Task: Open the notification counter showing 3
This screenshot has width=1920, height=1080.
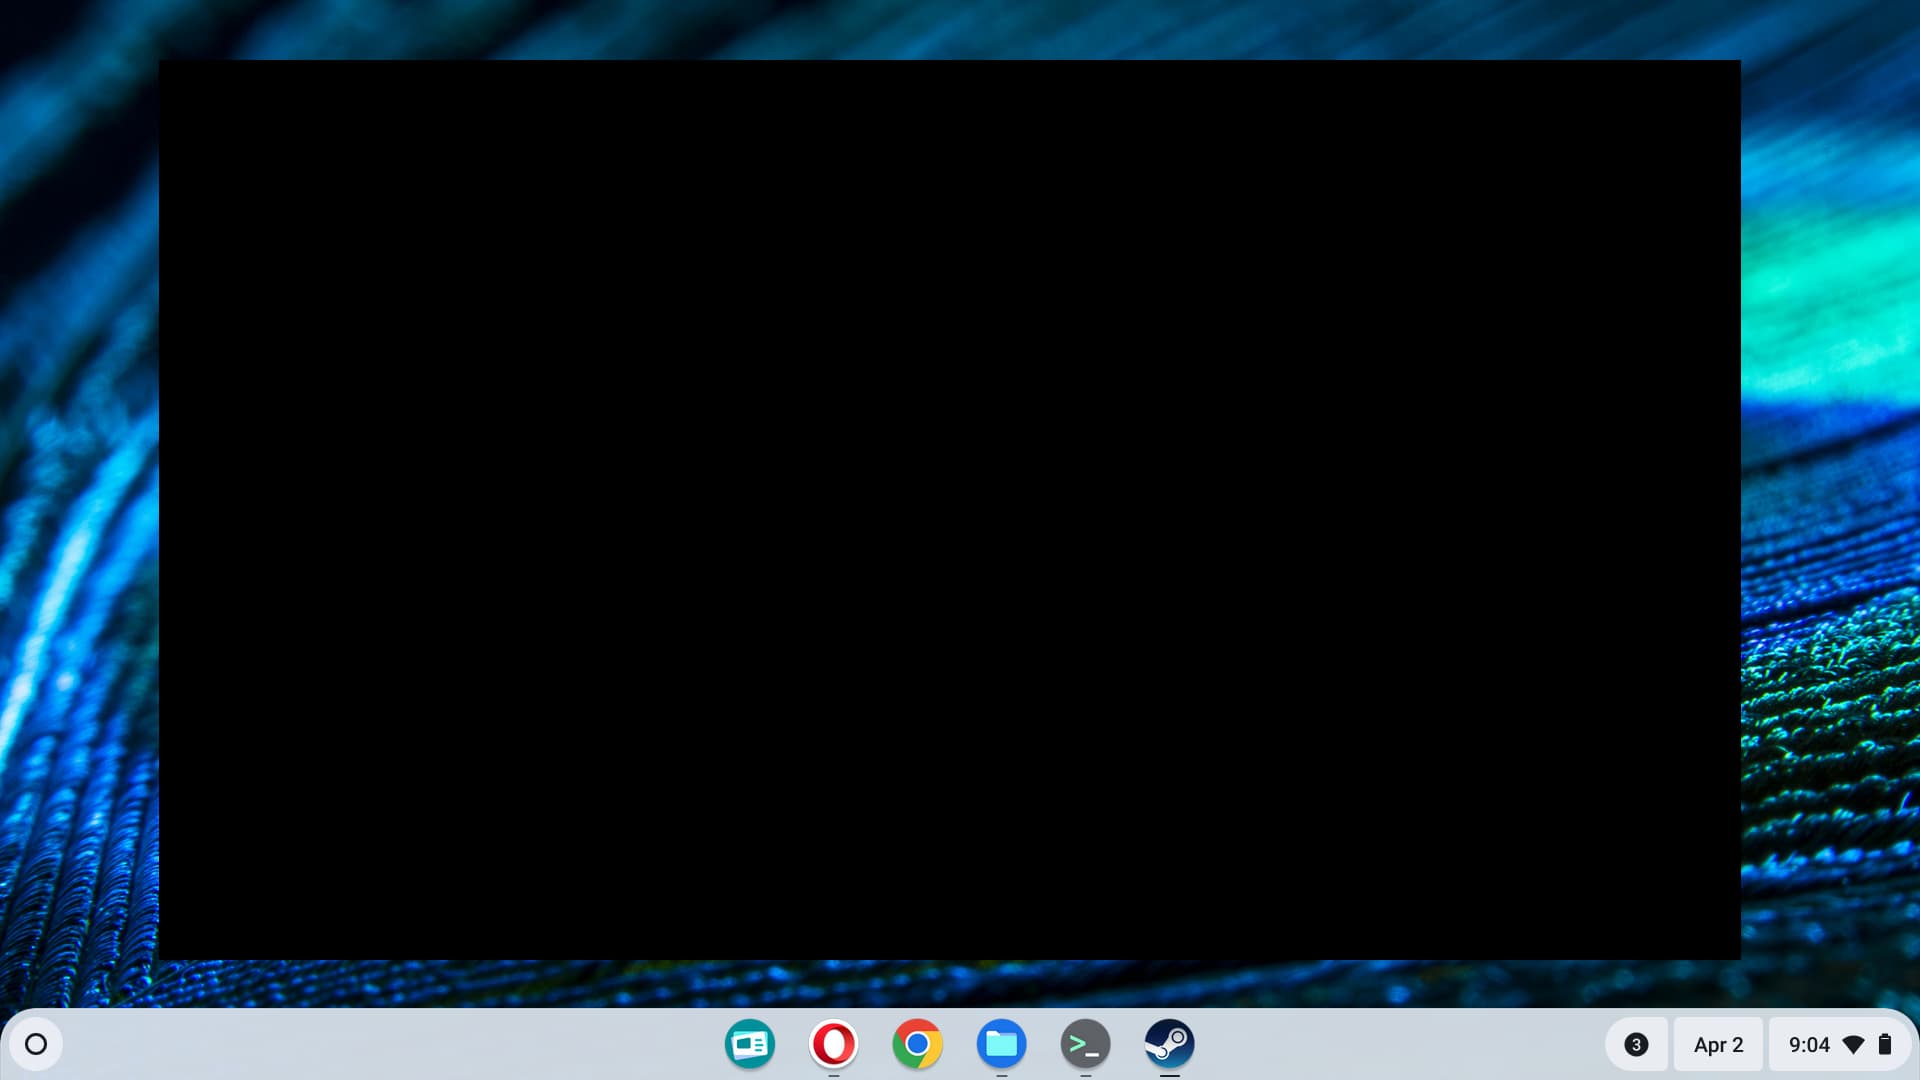Action: pos(1636,1045)
